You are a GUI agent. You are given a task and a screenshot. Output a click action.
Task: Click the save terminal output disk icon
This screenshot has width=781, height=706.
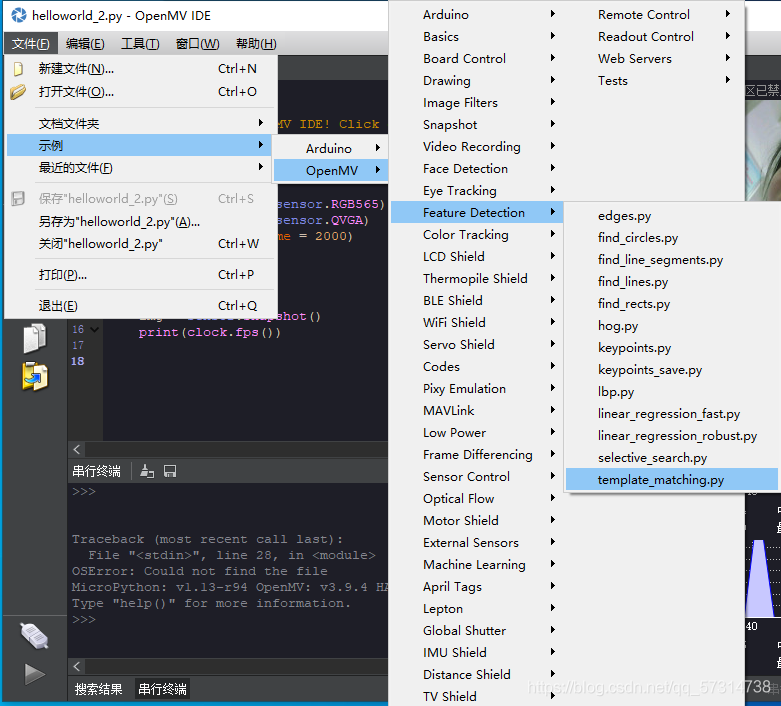(170, 471)
